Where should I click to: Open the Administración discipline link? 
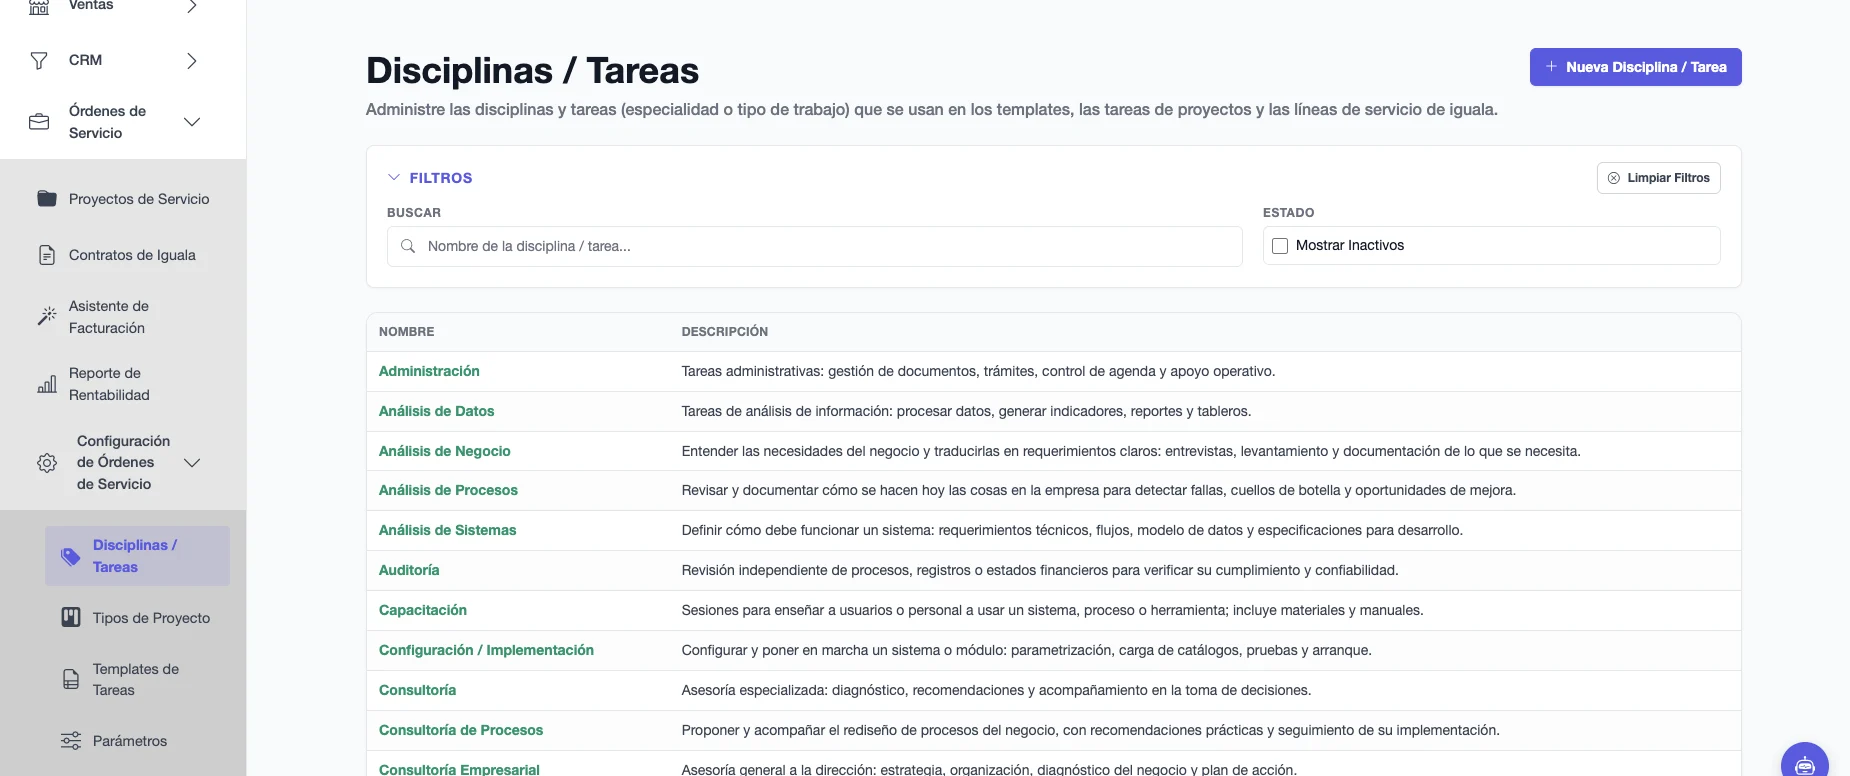coord(429,371)
